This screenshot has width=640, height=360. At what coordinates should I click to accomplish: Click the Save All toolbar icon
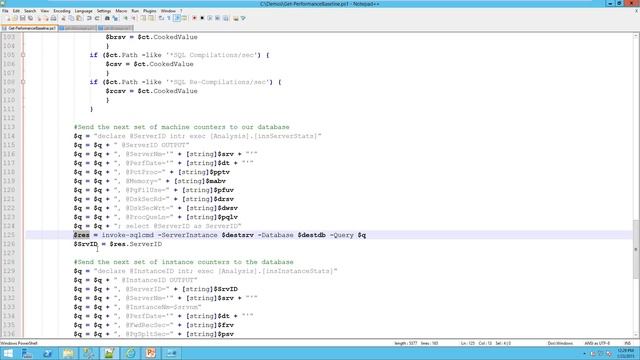tap(31, 18)
